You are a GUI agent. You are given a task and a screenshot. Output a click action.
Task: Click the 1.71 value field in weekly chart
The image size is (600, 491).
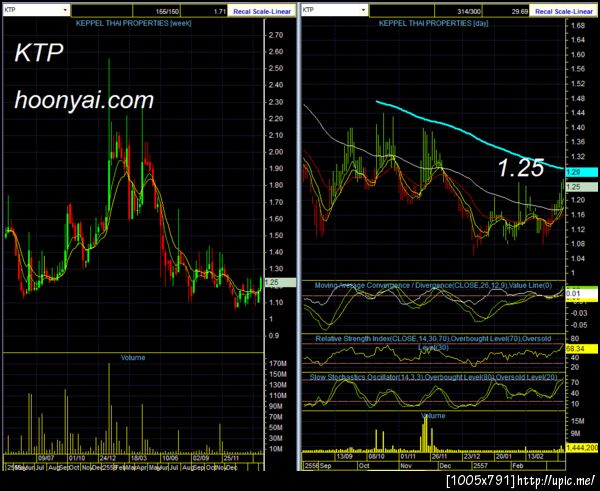click(204, 11)
